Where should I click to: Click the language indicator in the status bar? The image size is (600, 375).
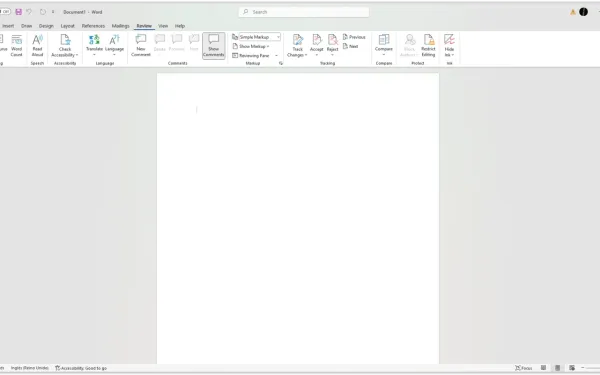pos(29,368)
